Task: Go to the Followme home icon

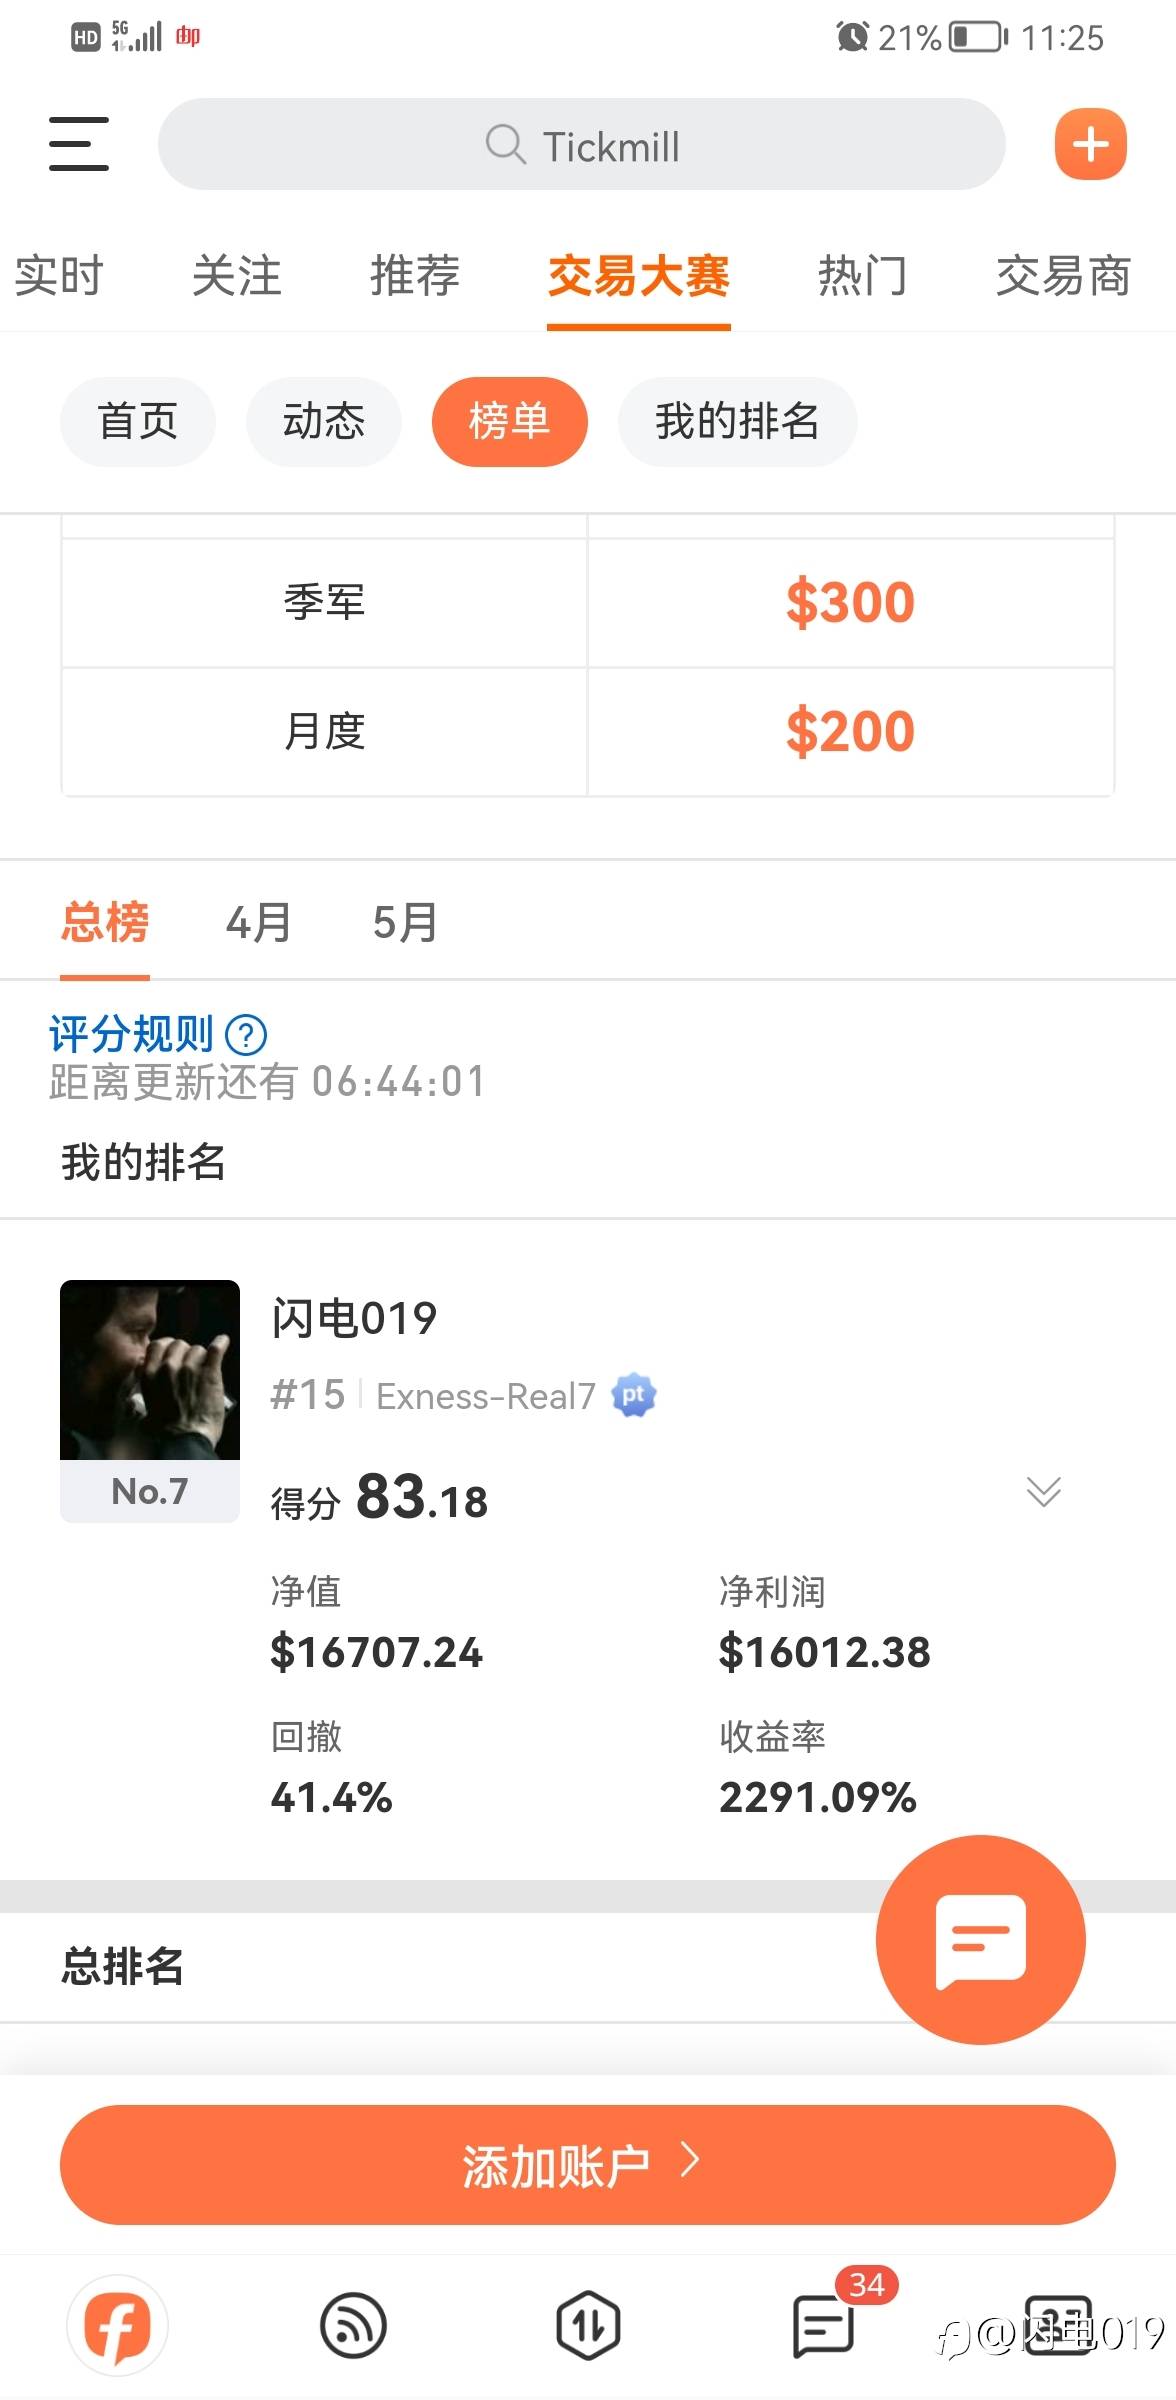Action: (x=118, y=2326)
